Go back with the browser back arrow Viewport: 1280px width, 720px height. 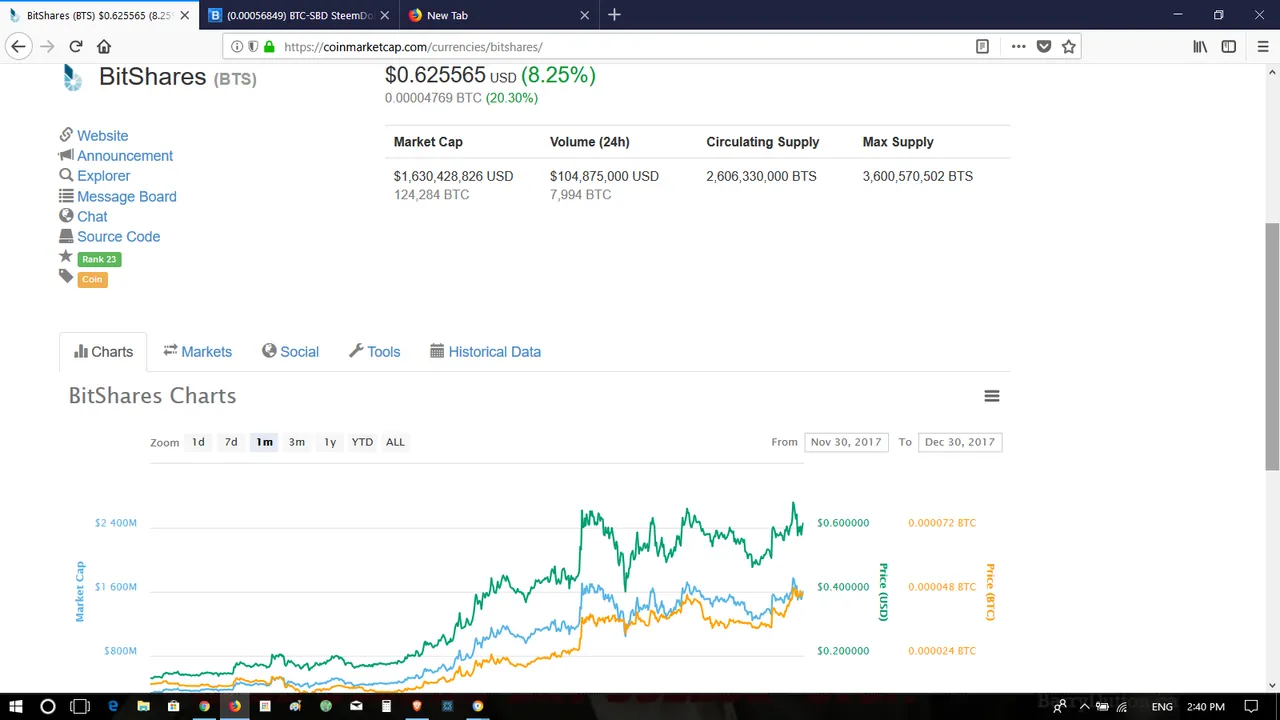pos(18,46)
